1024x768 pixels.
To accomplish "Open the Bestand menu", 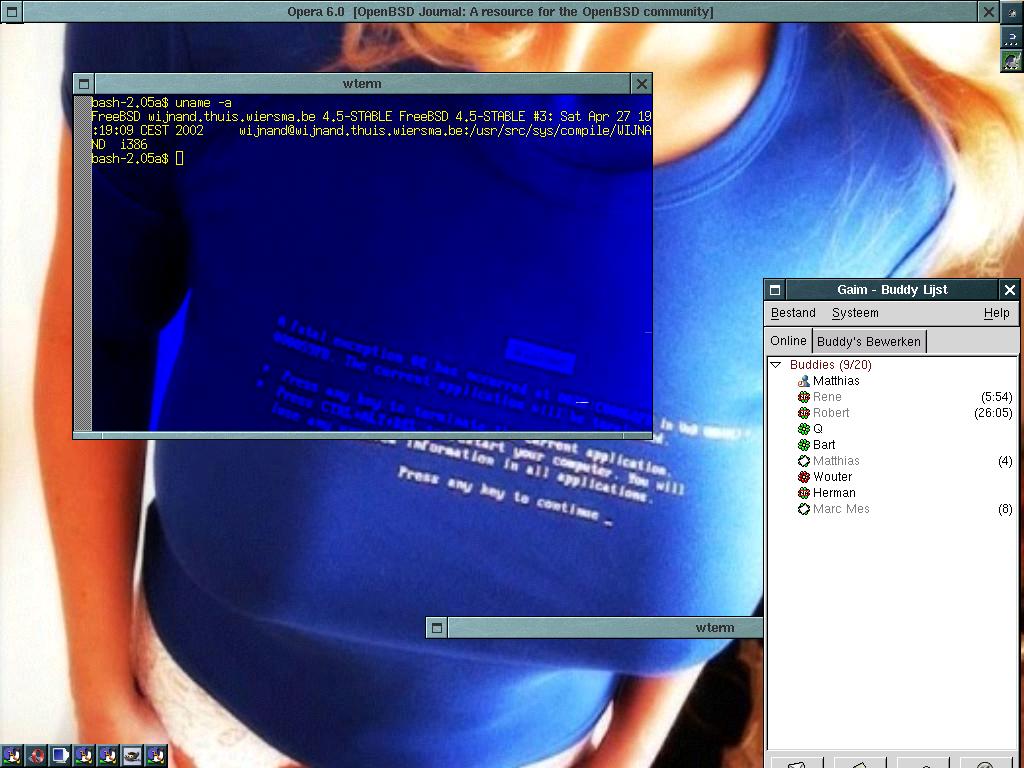I will [793, 313].
